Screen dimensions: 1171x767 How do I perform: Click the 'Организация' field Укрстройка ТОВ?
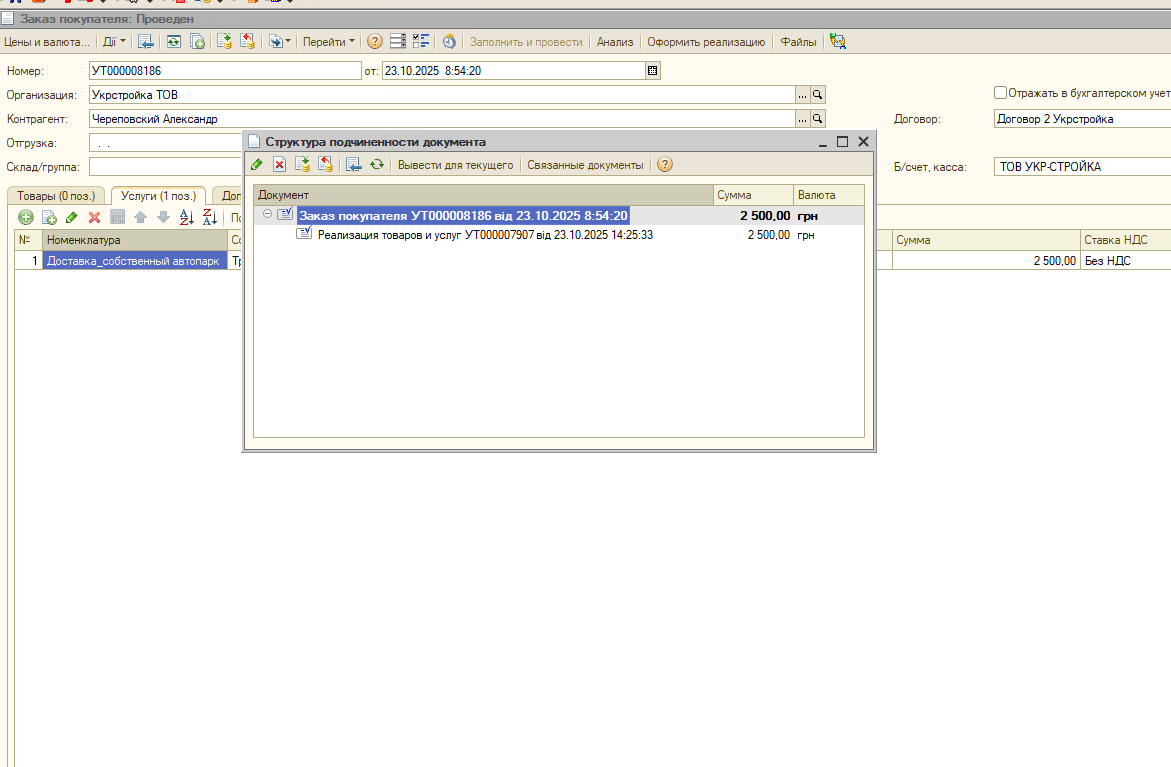coord(442,95)
